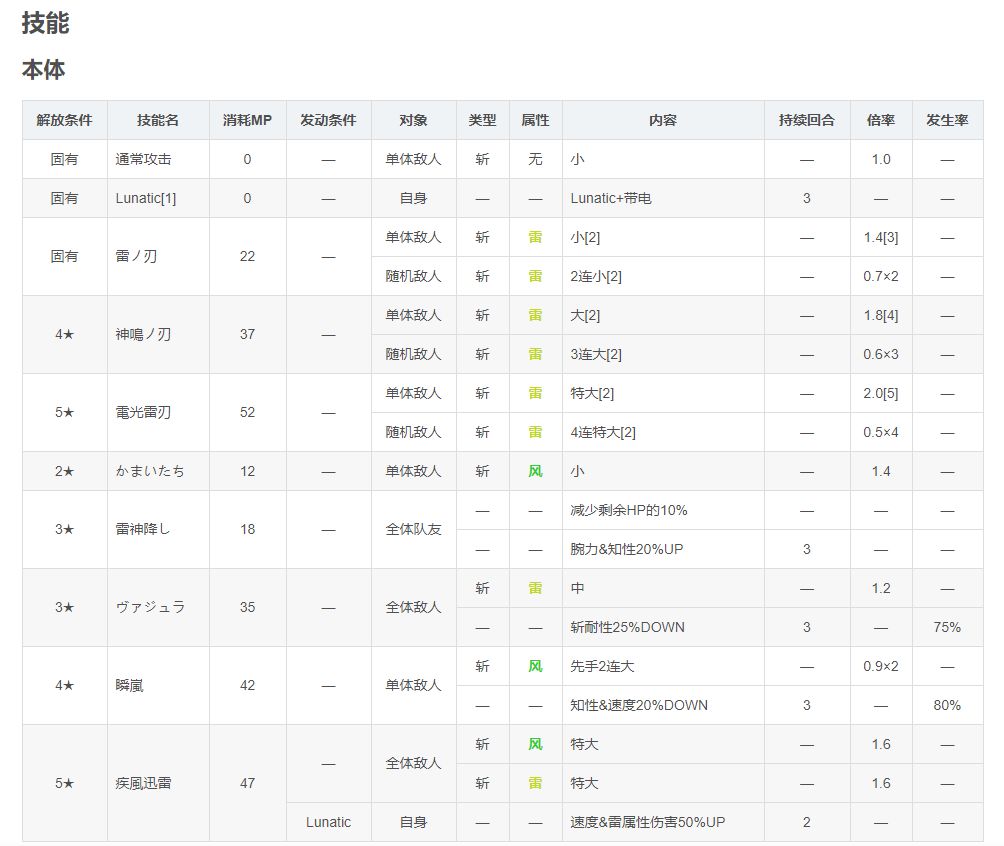The image size is (1004, 846).
Task: Click MP cost 42 for 瞬嵐
Action: tap(248, 686)
